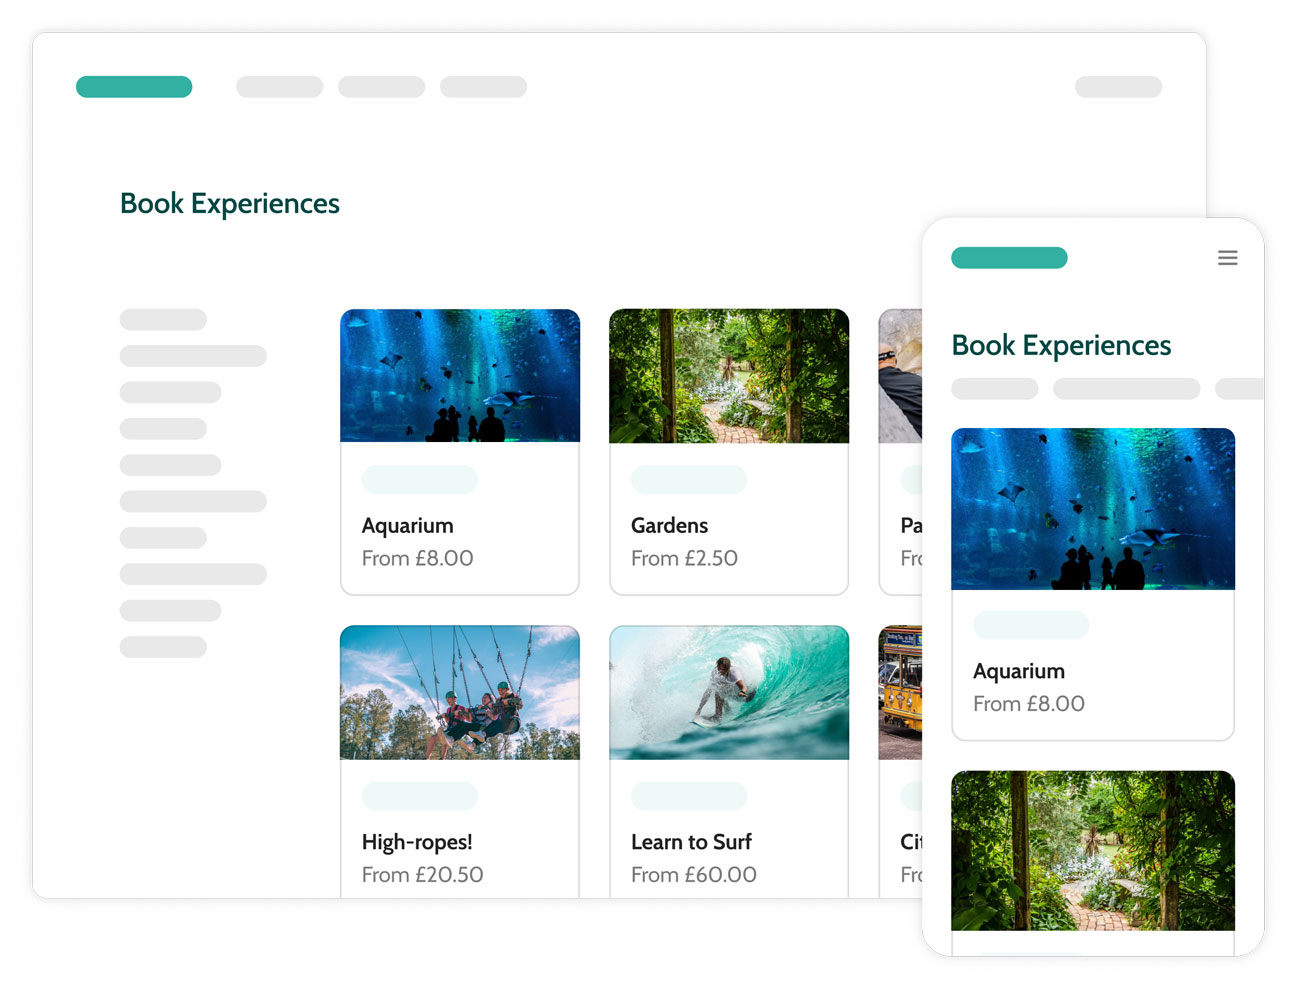This screenshot has width=1296, height=988.
Task: Click the Gardens card title
Action: [669, 526]
